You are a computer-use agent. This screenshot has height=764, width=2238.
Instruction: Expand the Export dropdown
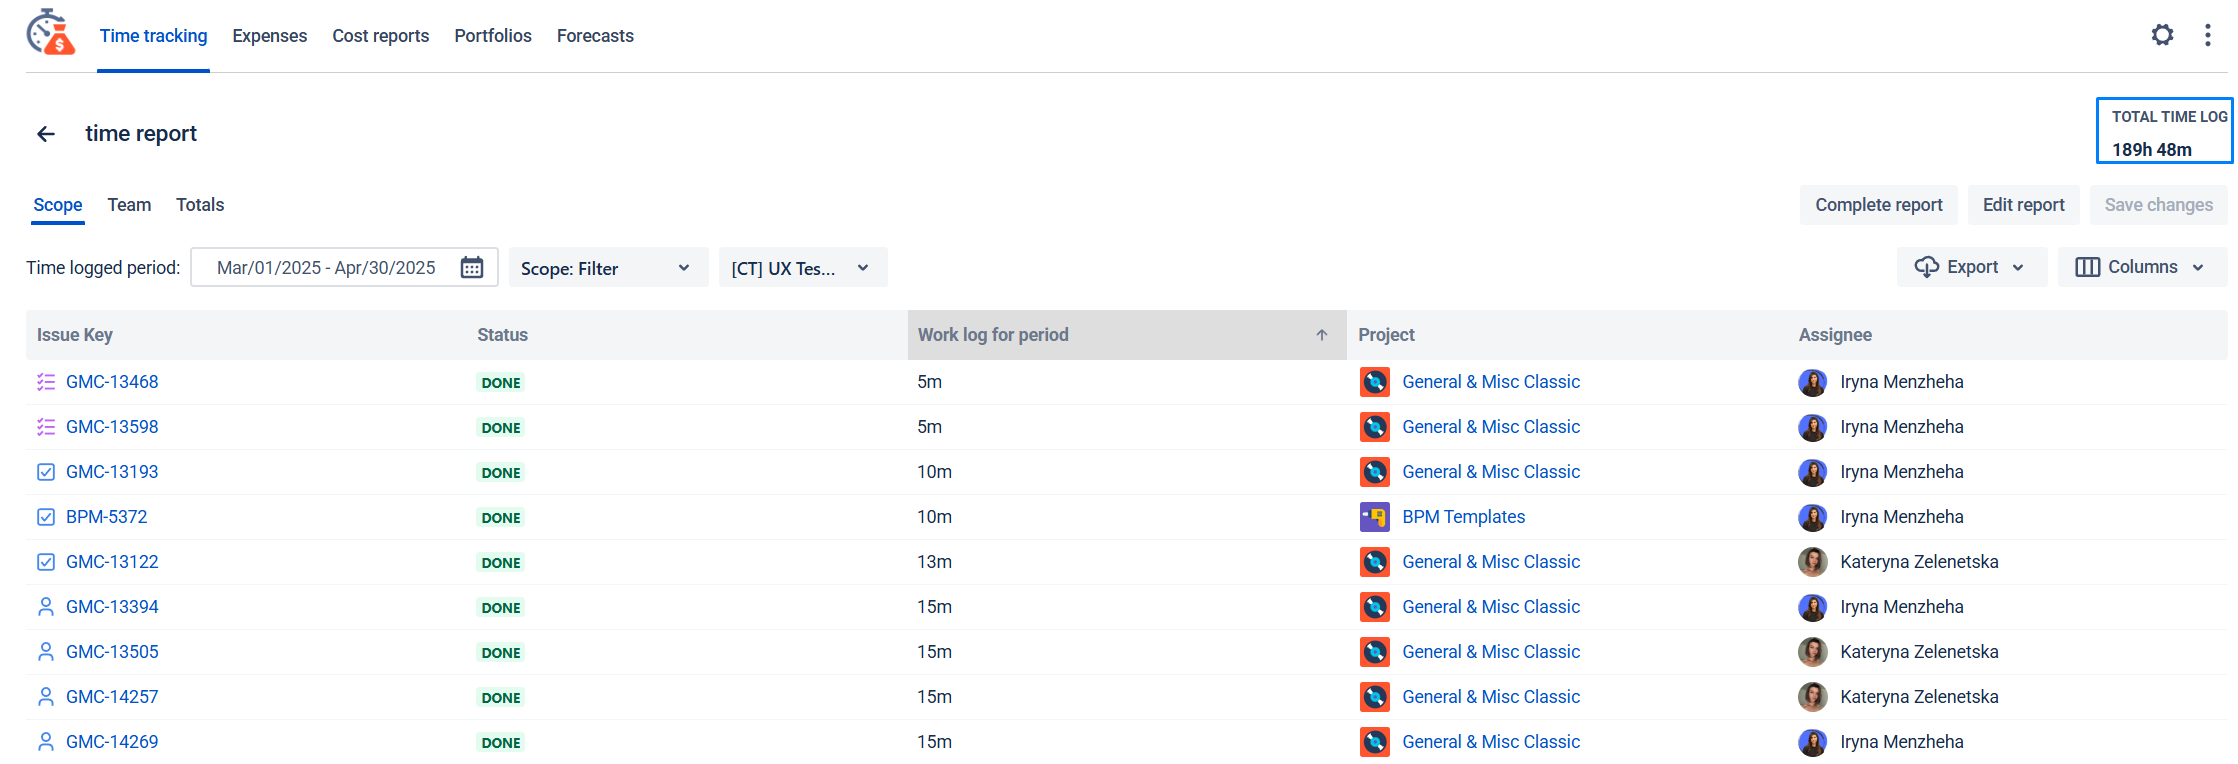point(1971,267)
